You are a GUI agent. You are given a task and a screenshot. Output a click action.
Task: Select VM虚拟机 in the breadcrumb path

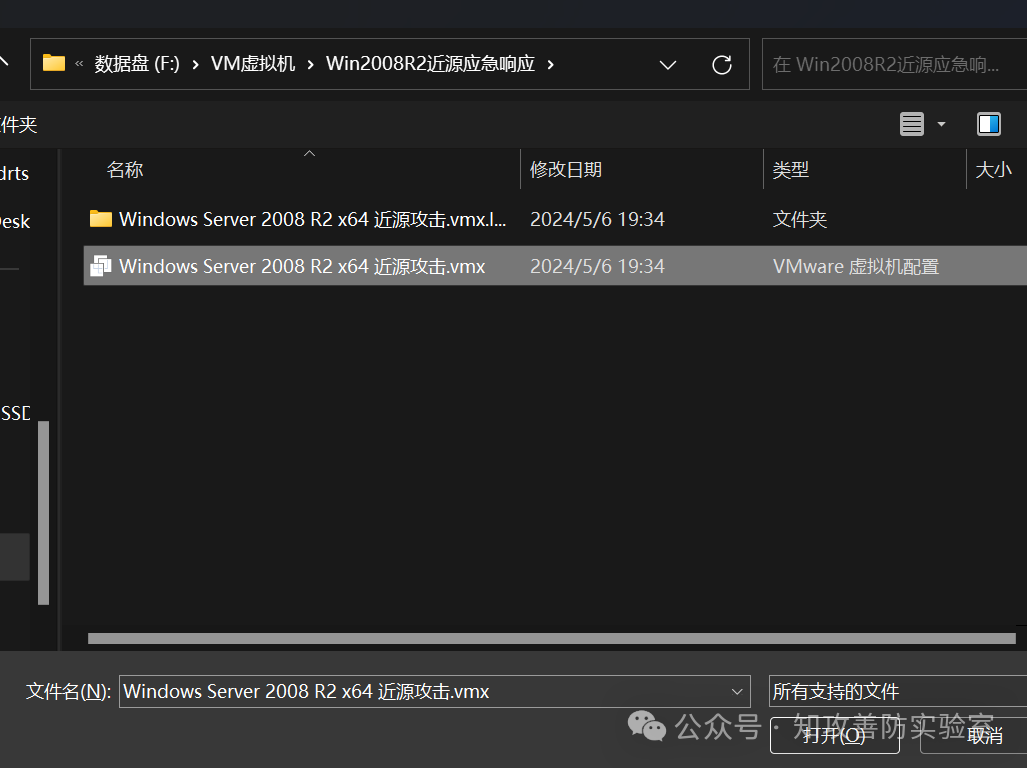(x=253, y=64)
